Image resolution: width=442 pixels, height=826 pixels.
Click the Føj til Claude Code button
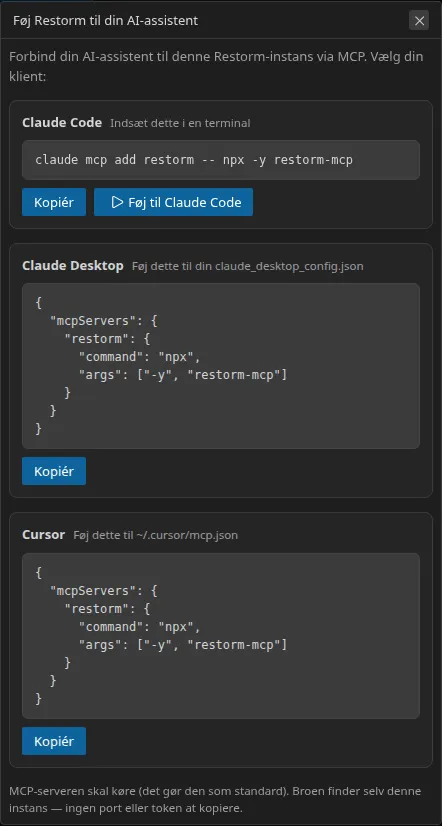coord(173,202)
